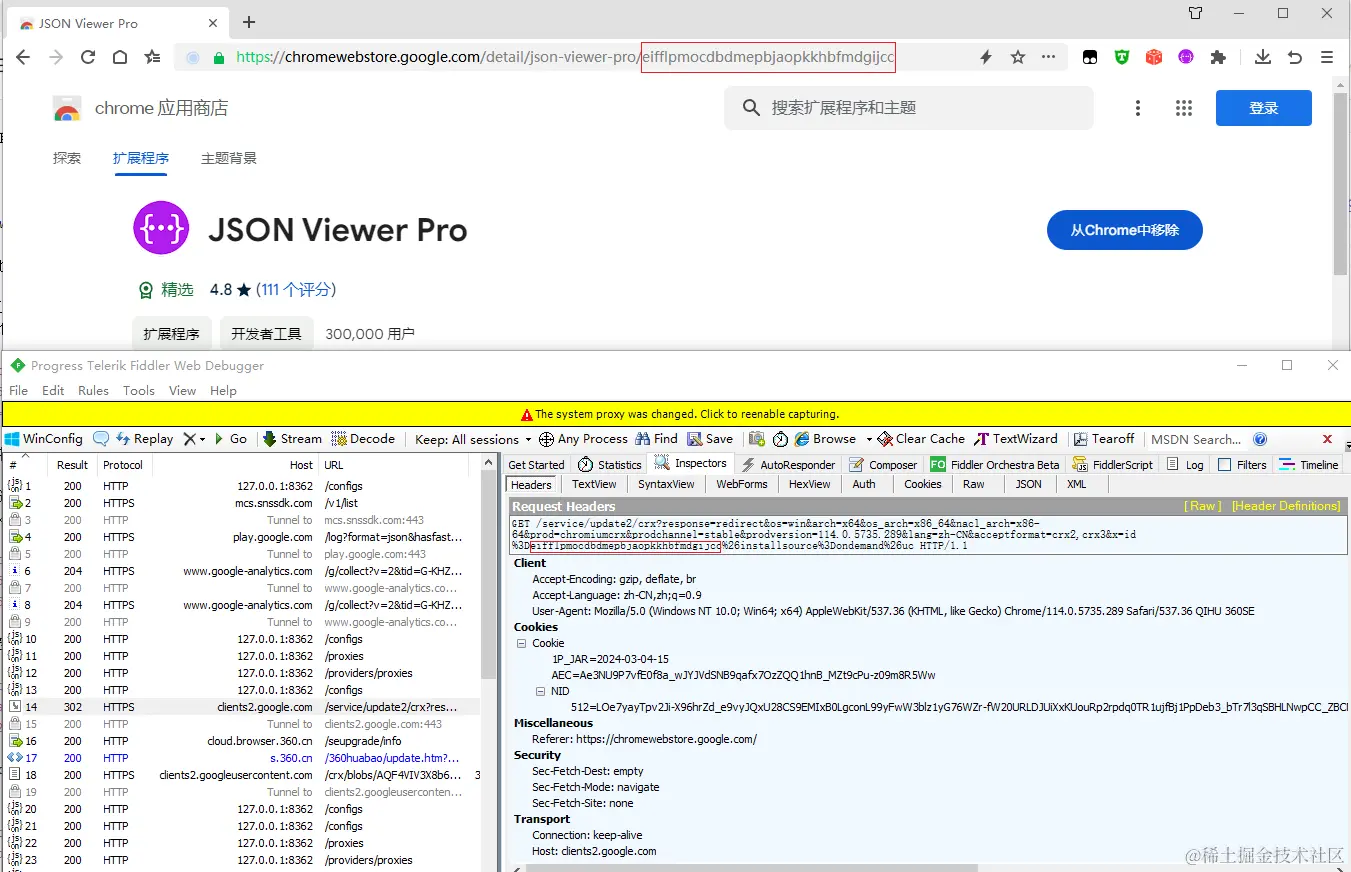Image resolution: width=1351 pixels, height=872 pixels.
Task: Select the JSON inspector tab
Action: click(1028, 484)
